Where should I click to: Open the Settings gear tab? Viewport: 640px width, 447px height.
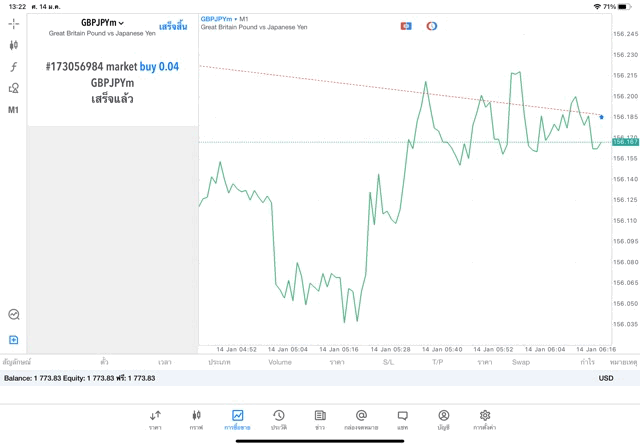click(x=484, y=420)
